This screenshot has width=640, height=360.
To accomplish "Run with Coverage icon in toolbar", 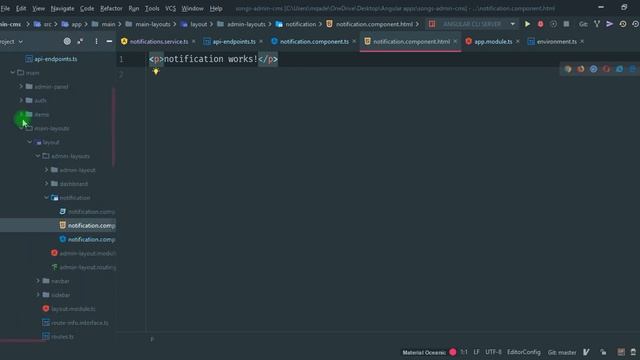I will point(553,24).
